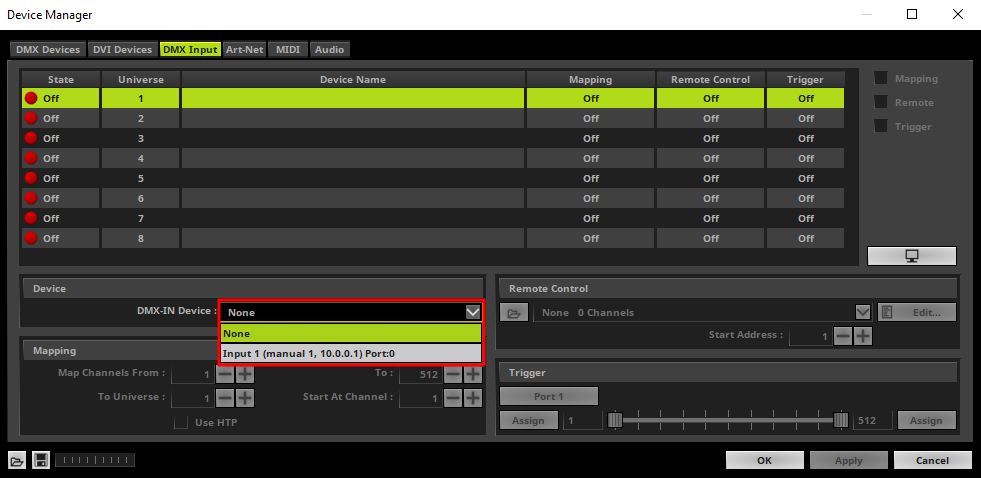Viewport: 981px width, 478px height.
Task: Open the Audio tab
Action: (329, 49)
